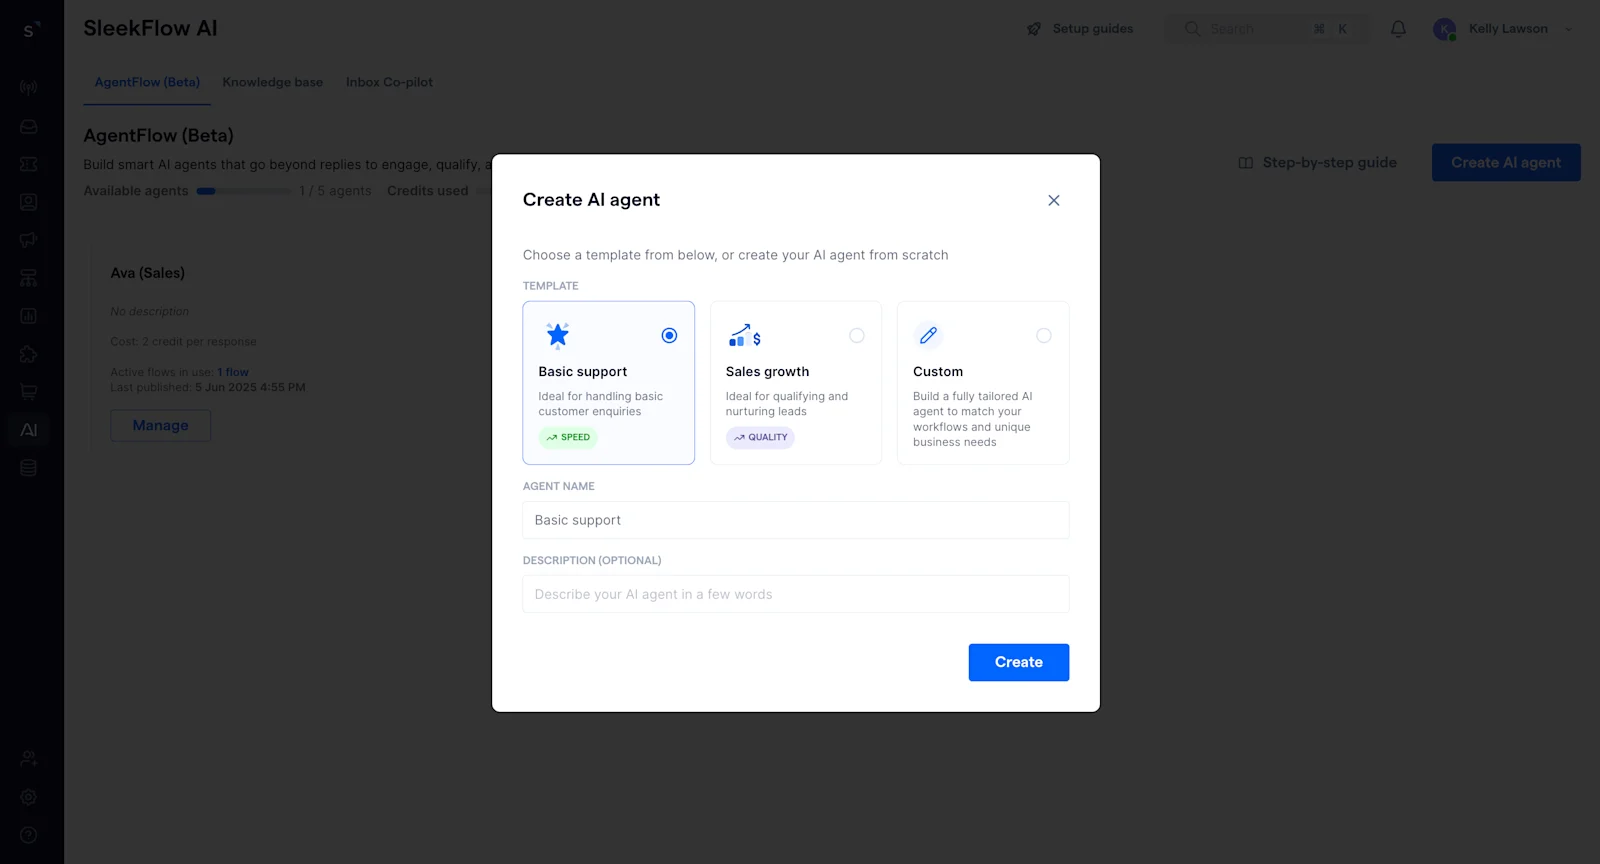Click the Sales growth chart icon
Screen dimensions: 1600x864
(x=745, y=336)
